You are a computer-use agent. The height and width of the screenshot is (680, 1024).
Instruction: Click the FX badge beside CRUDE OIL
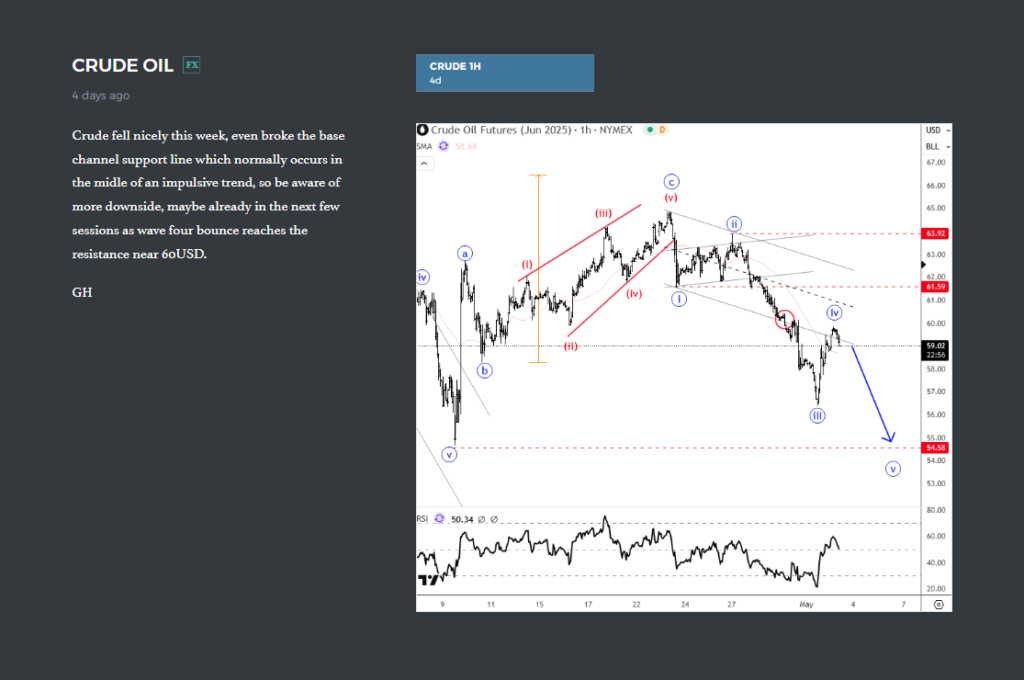(191, 65)
